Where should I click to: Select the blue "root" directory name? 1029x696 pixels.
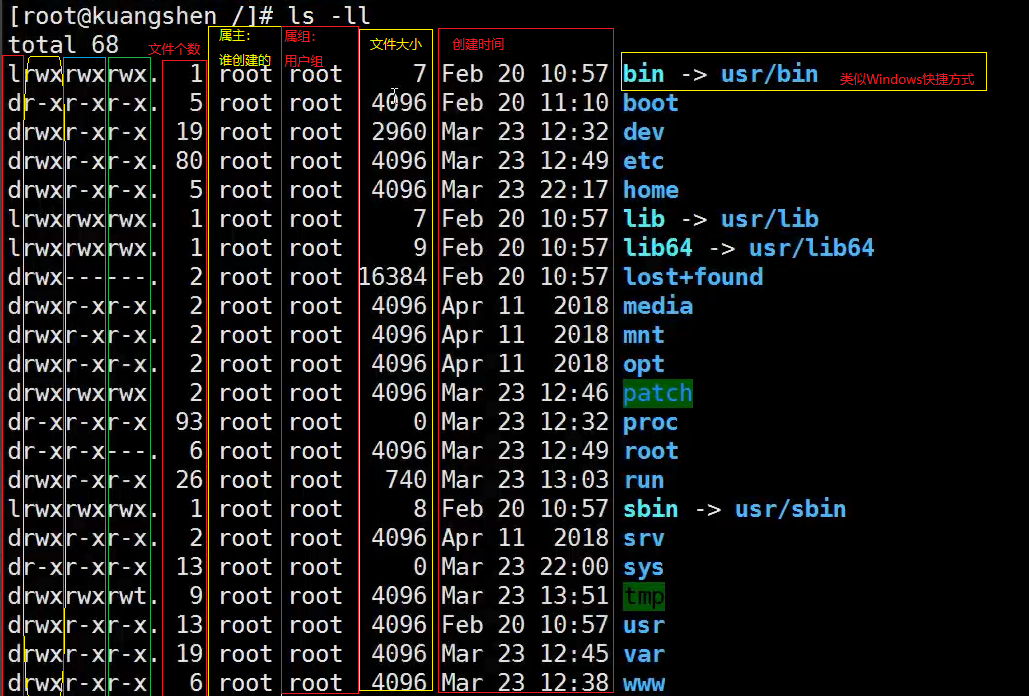point(651,451)
